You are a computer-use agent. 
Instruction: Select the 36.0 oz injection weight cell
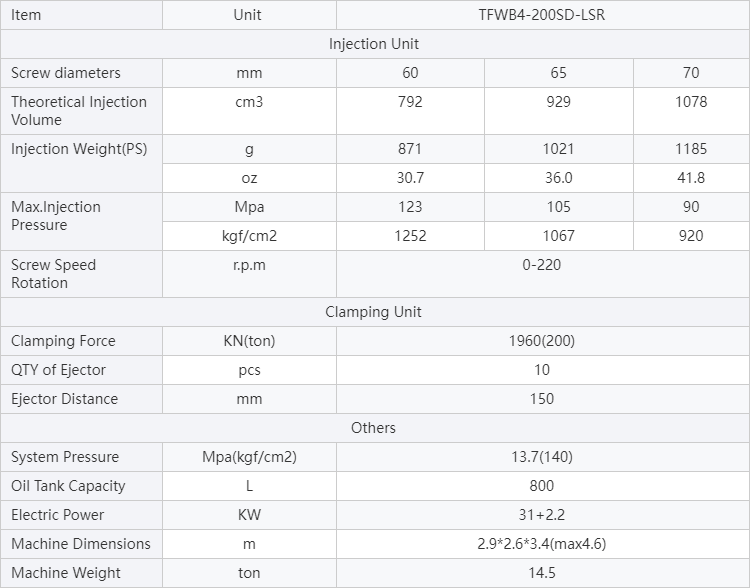[558, 178]
